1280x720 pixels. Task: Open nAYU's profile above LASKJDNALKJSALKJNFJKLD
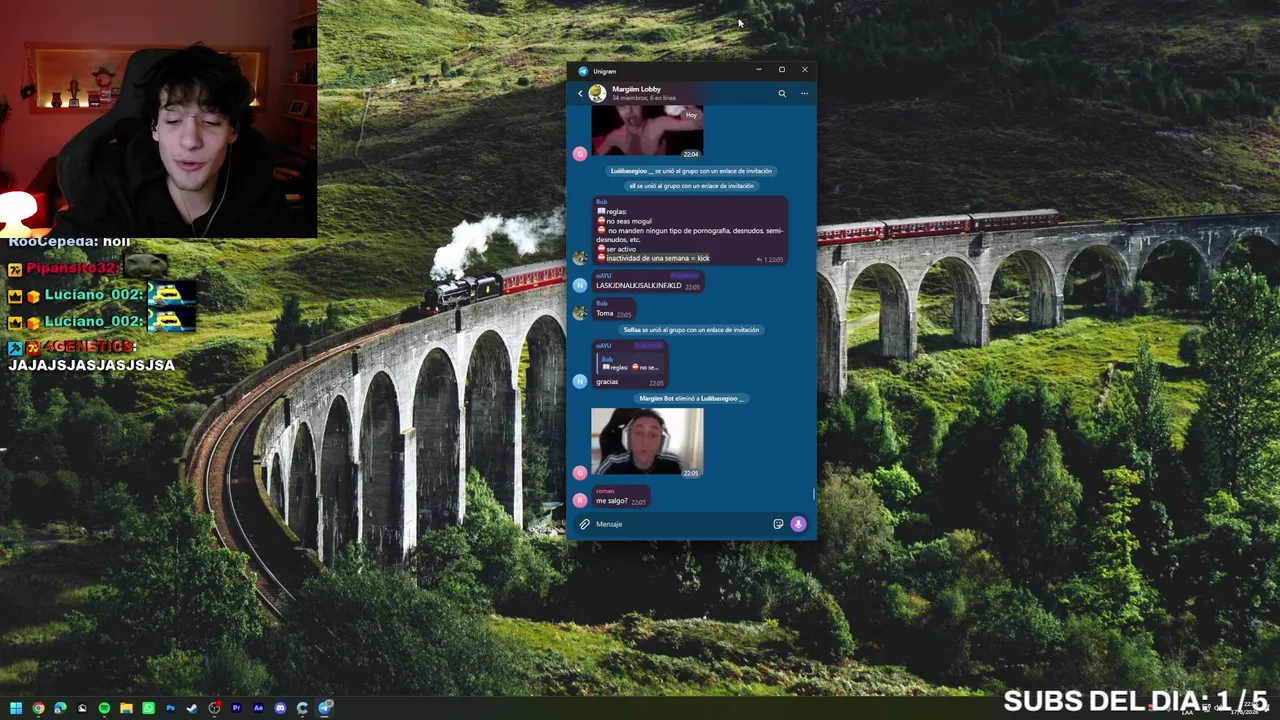pyautogui.click(x=603, y=275)
